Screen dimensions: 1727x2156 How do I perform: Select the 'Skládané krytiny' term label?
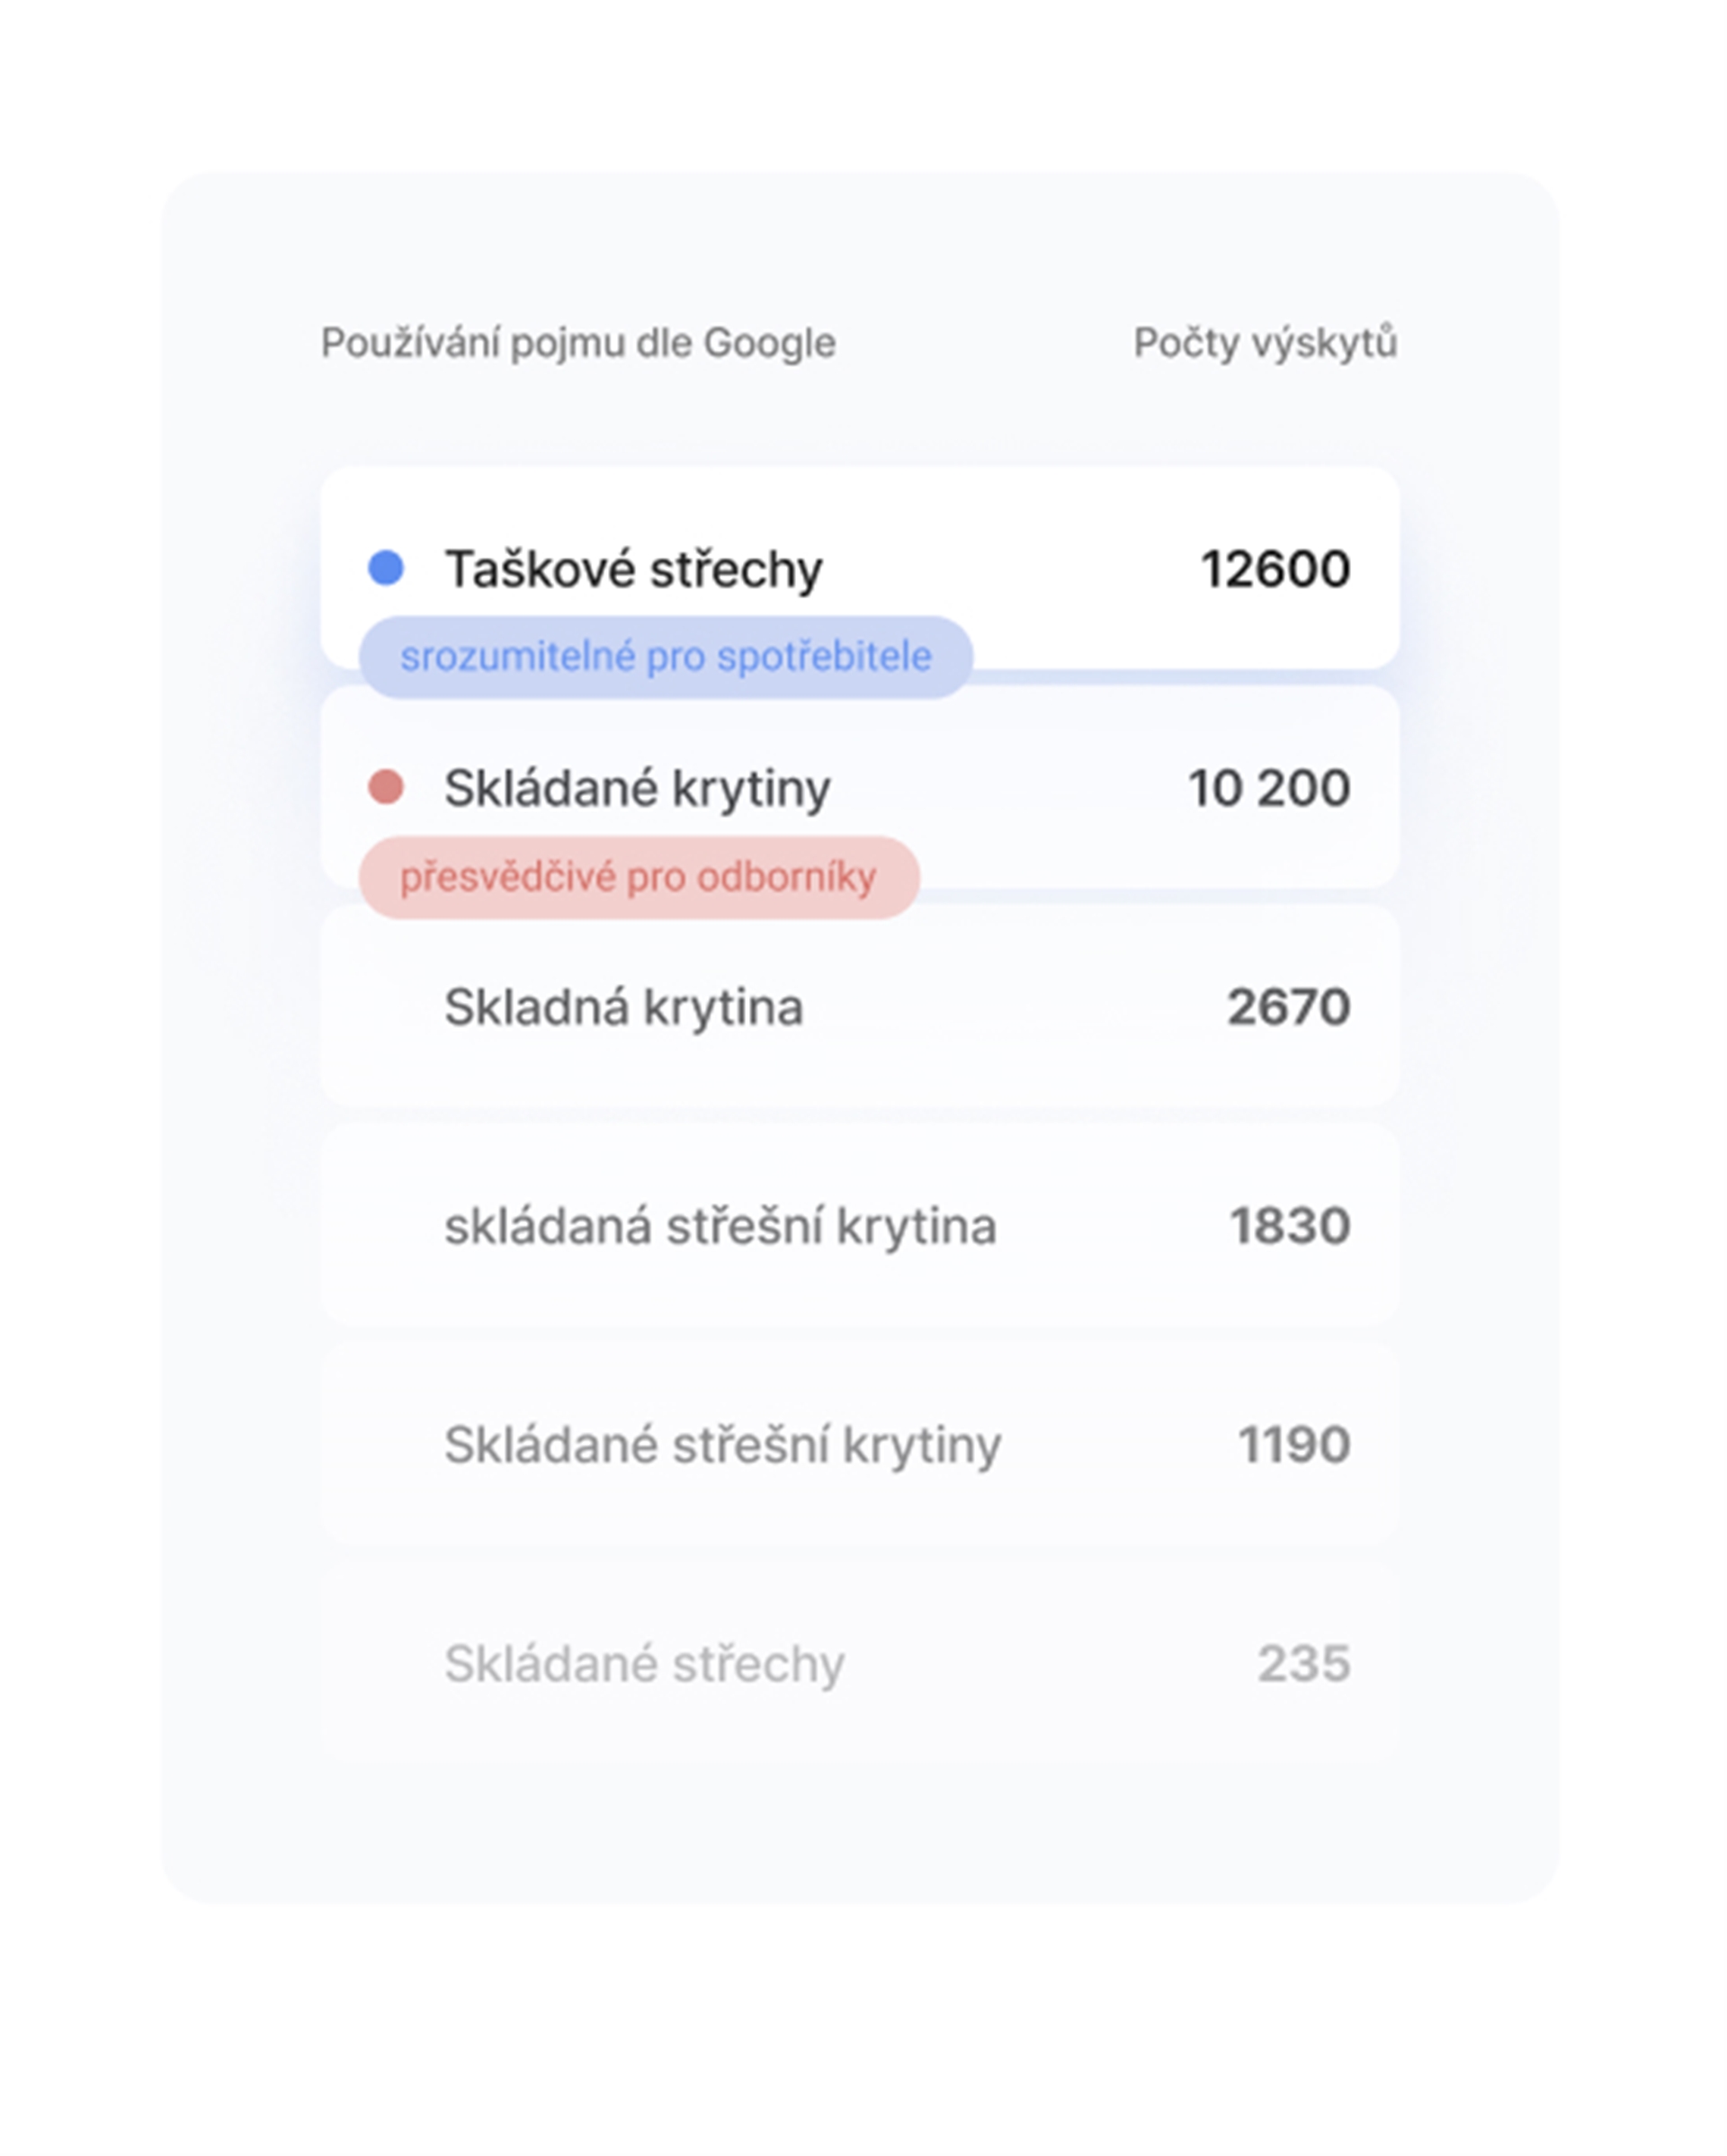point(637,788)
